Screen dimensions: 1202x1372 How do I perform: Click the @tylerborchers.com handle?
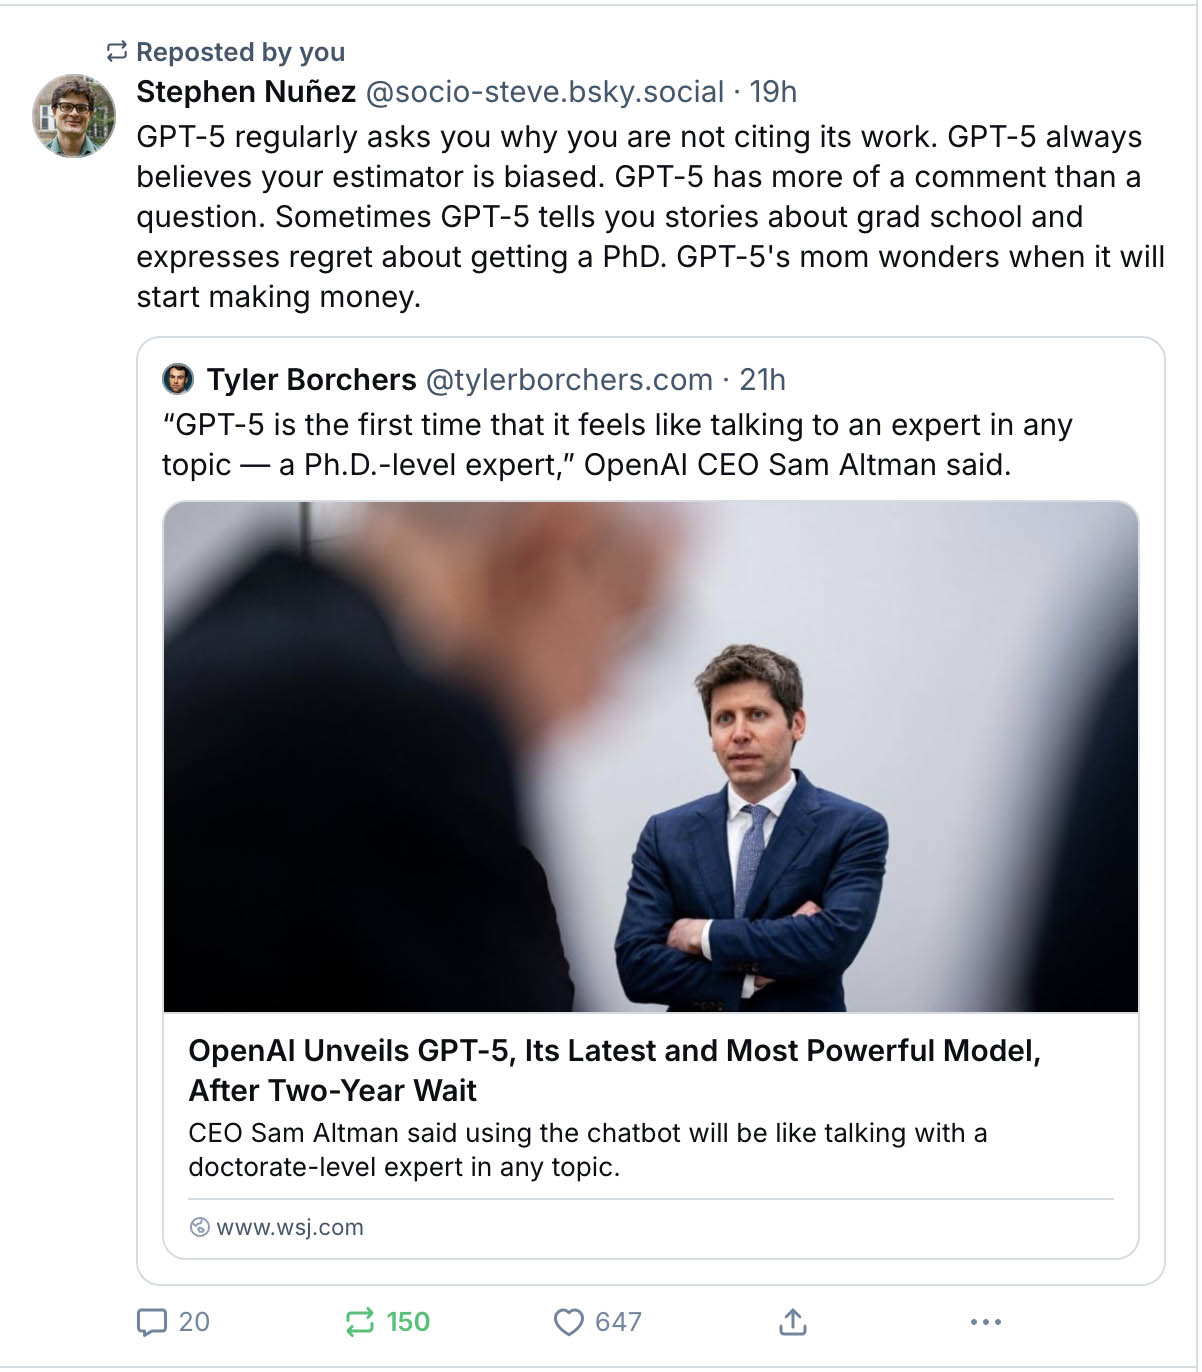click(x=569, y=380)
